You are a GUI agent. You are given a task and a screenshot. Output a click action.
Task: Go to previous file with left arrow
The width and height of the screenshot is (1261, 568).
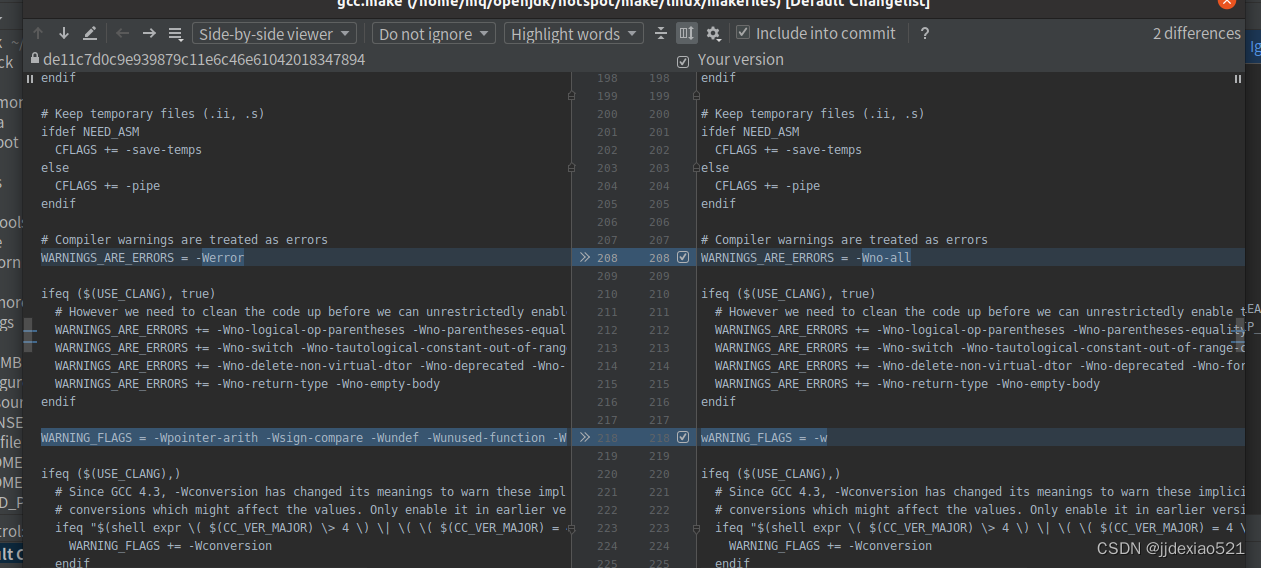(123, 33)
